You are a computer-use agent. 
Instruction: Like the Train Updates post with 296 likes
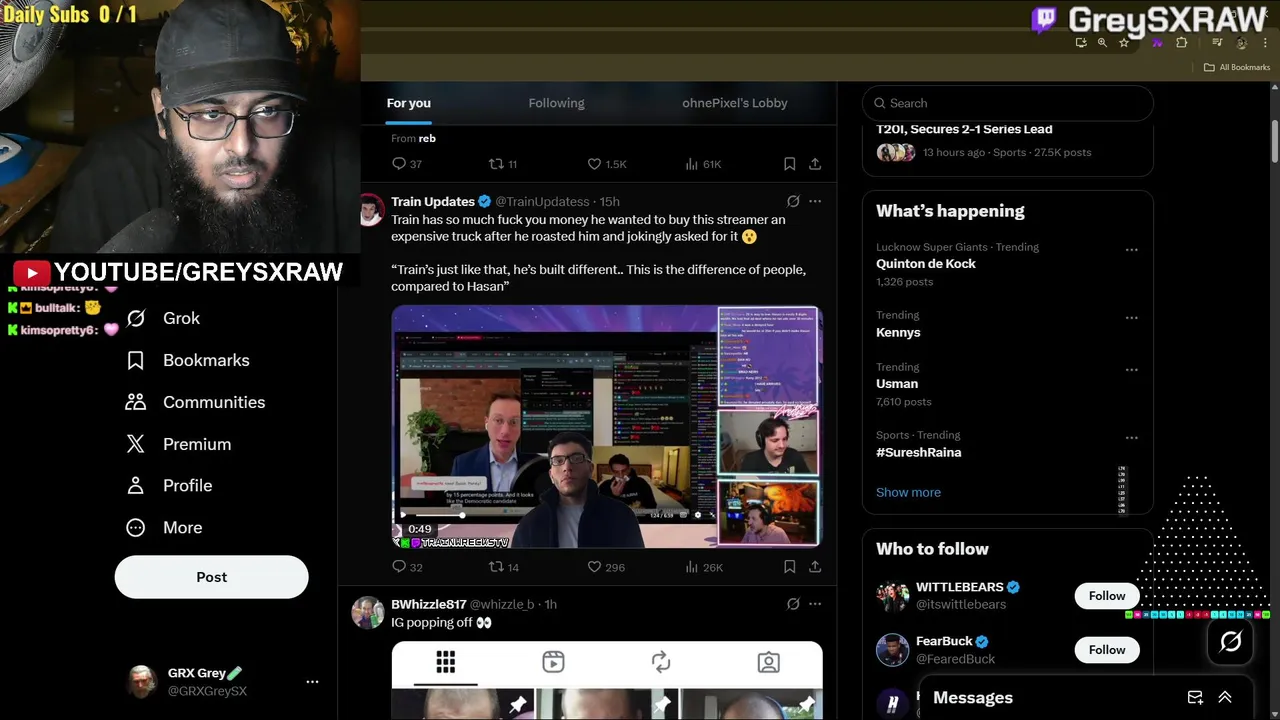tap(605, 567)
